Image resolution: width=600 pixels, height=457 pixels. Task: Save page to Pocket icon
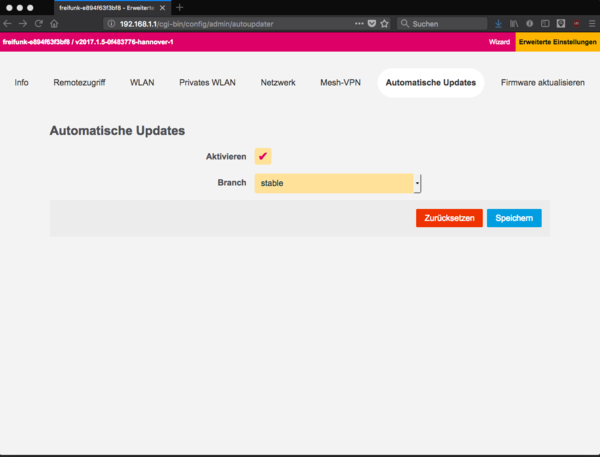pyautogui.click(x=372, y=24)
